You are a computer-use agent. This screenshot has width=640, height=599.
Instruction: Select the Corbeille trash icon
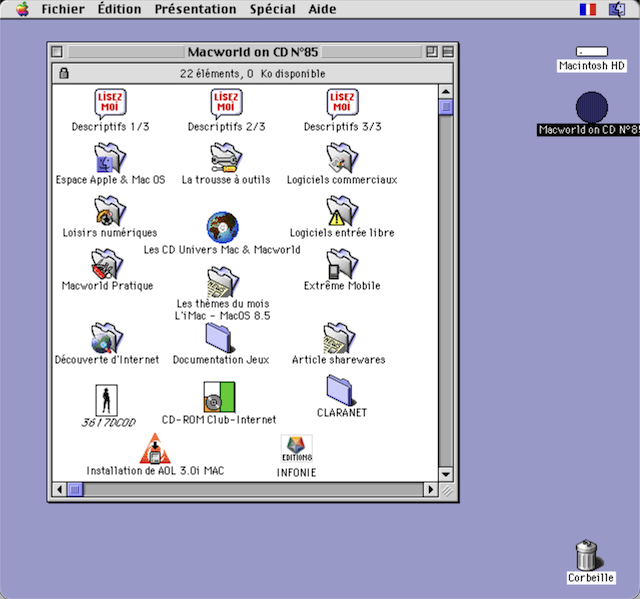[587, 555]
